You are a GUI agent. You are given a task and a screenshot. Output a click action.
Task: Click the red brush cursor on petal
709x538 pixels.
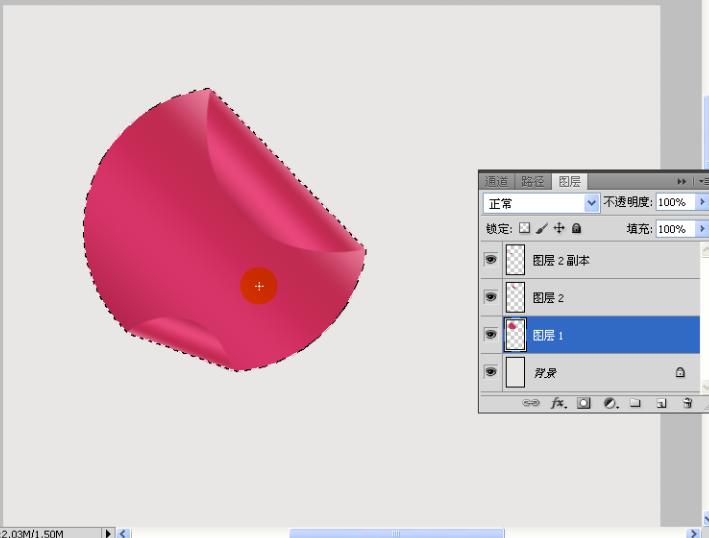click(259, 286)
